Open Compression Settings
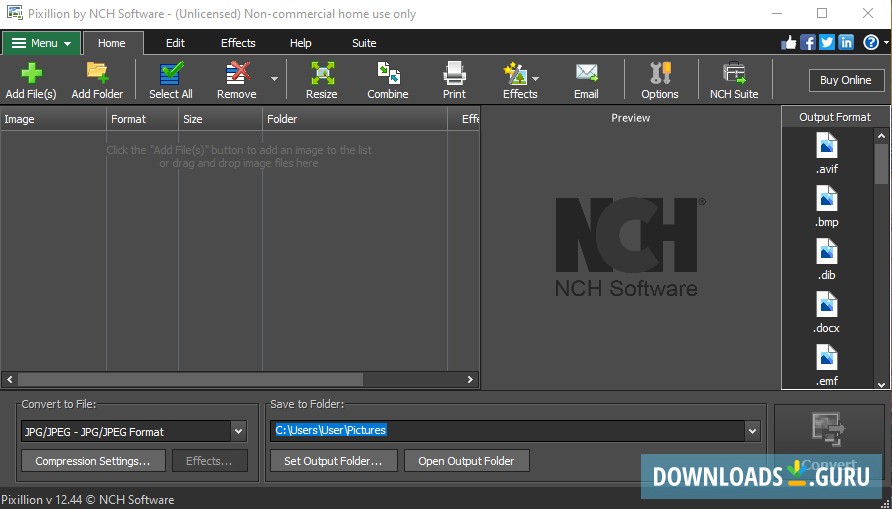The height and width of the screenshot is (509, 892). click(x=93, y=461)
